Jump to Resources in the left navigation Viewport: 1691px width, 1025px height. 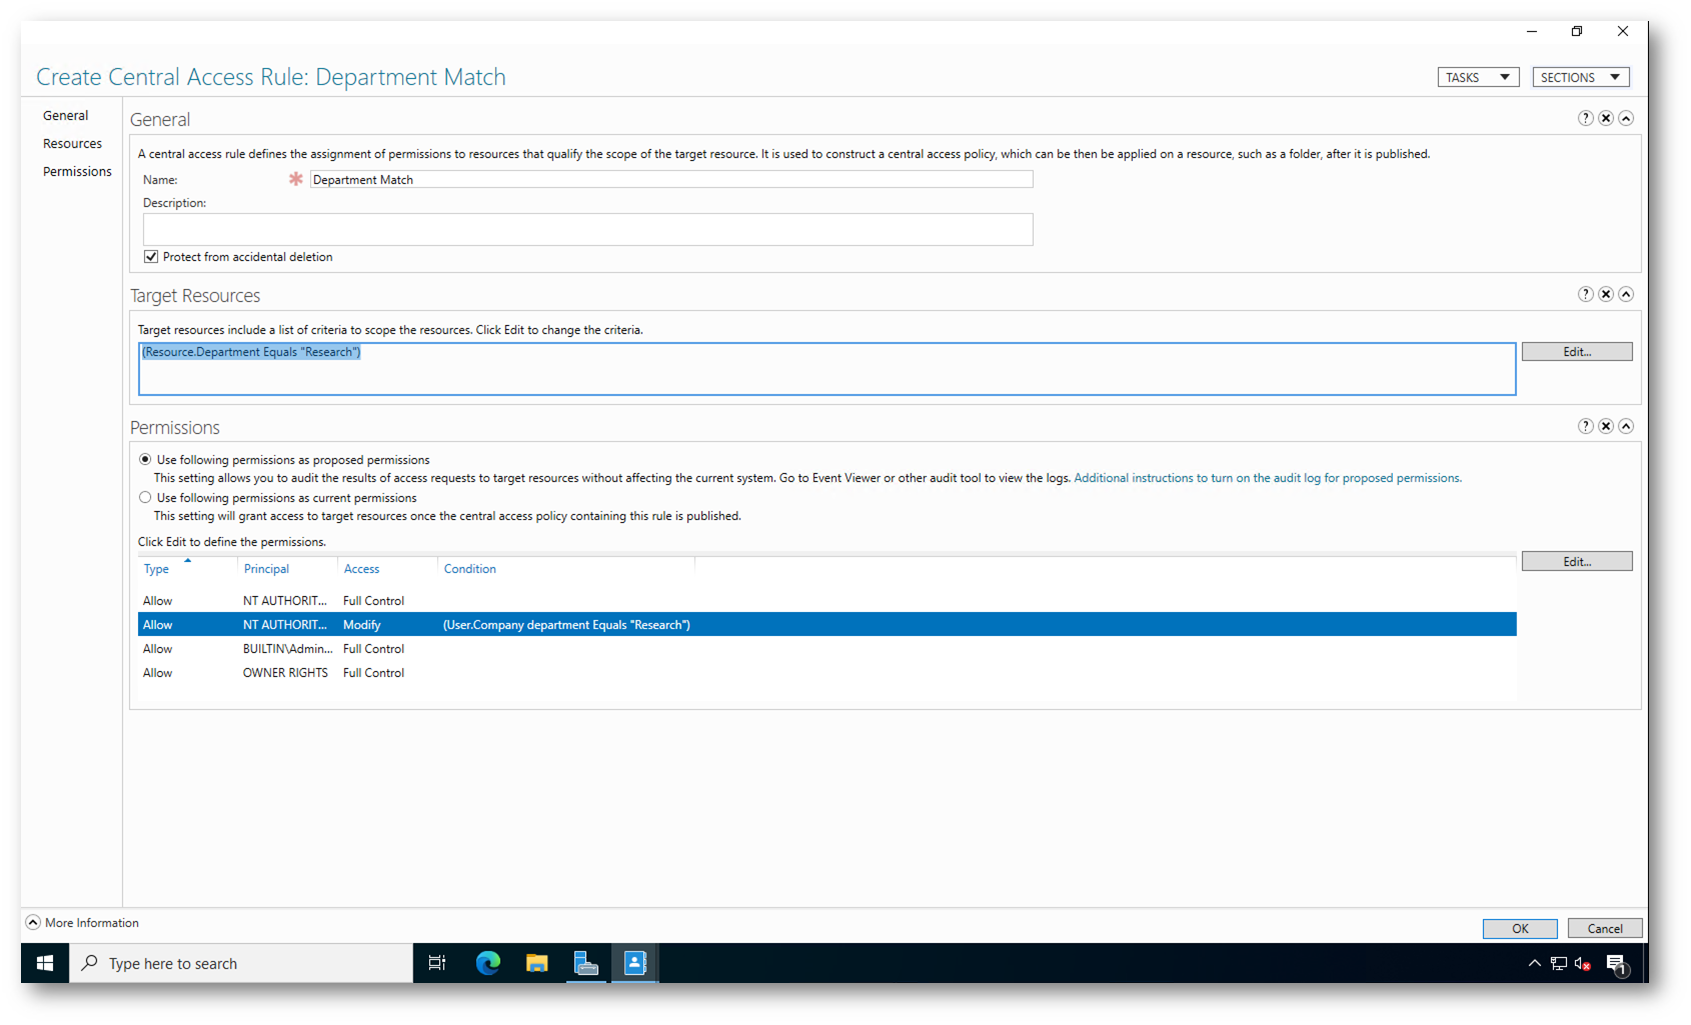click(72, 144)
